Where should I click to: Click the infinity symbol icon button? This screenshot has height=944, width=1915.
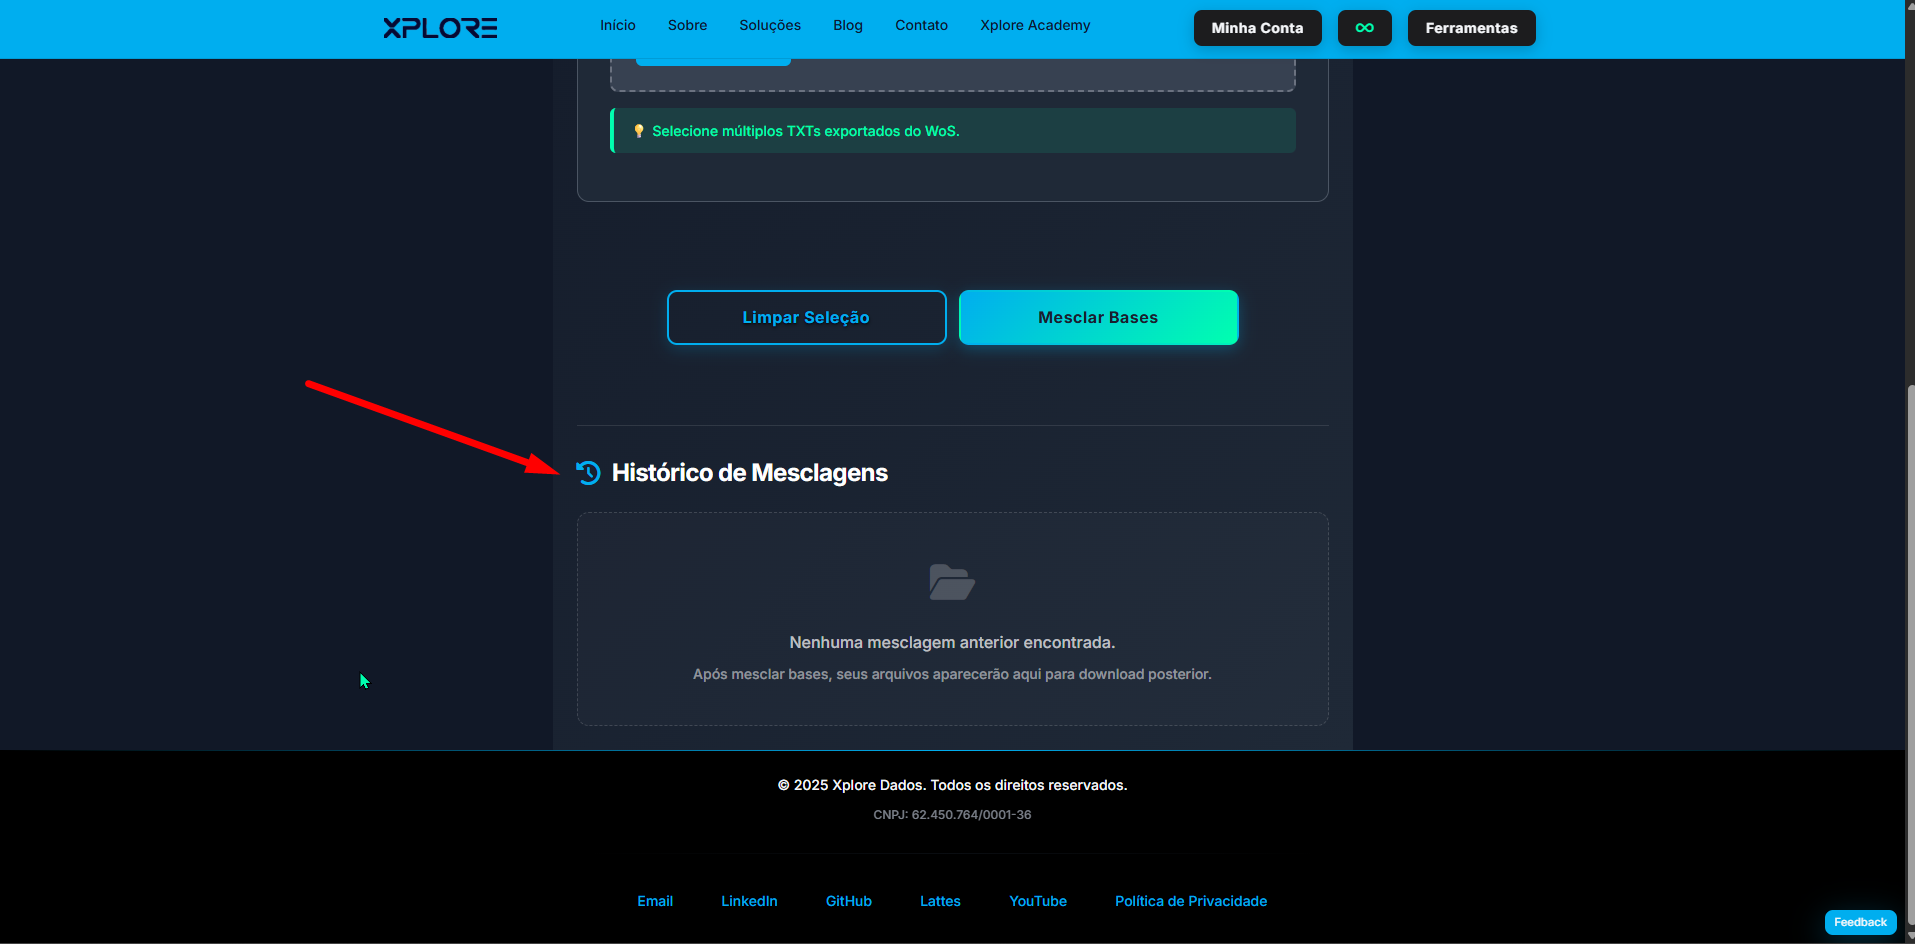point(1364,28)
